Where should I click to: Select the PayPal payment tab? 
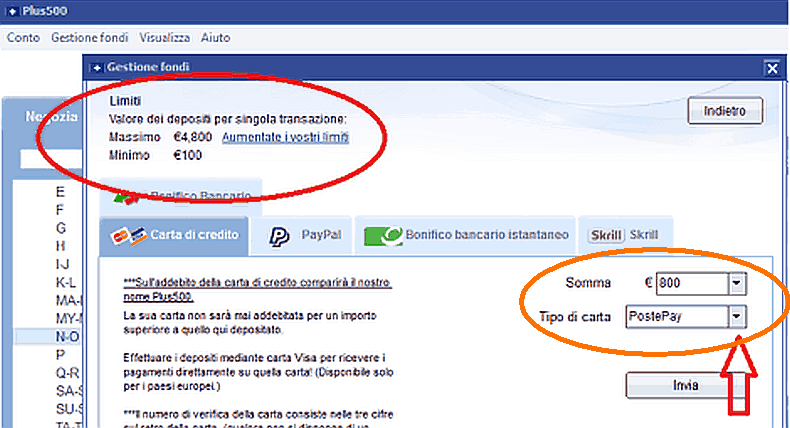[x=305, y=235]
